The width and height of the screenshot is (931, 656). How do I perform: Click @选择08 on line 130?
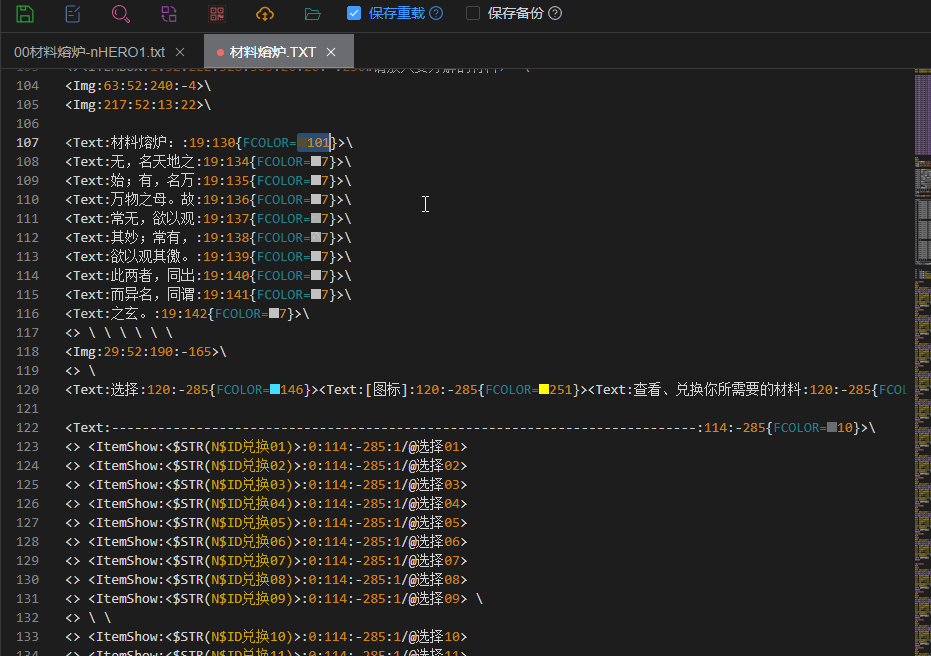(434, 579)
